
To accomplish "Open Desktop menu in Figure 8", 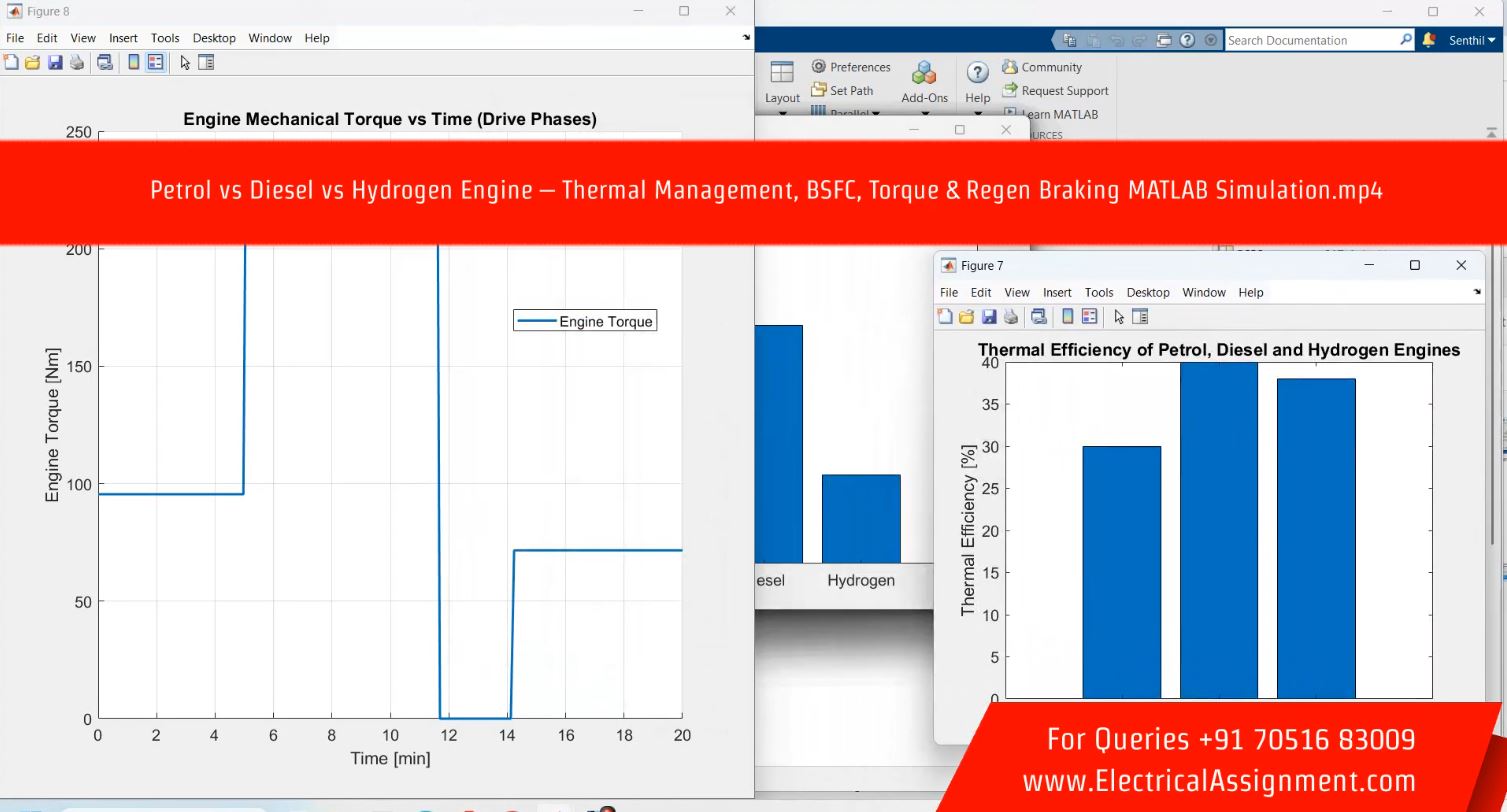I will [214, 38].
